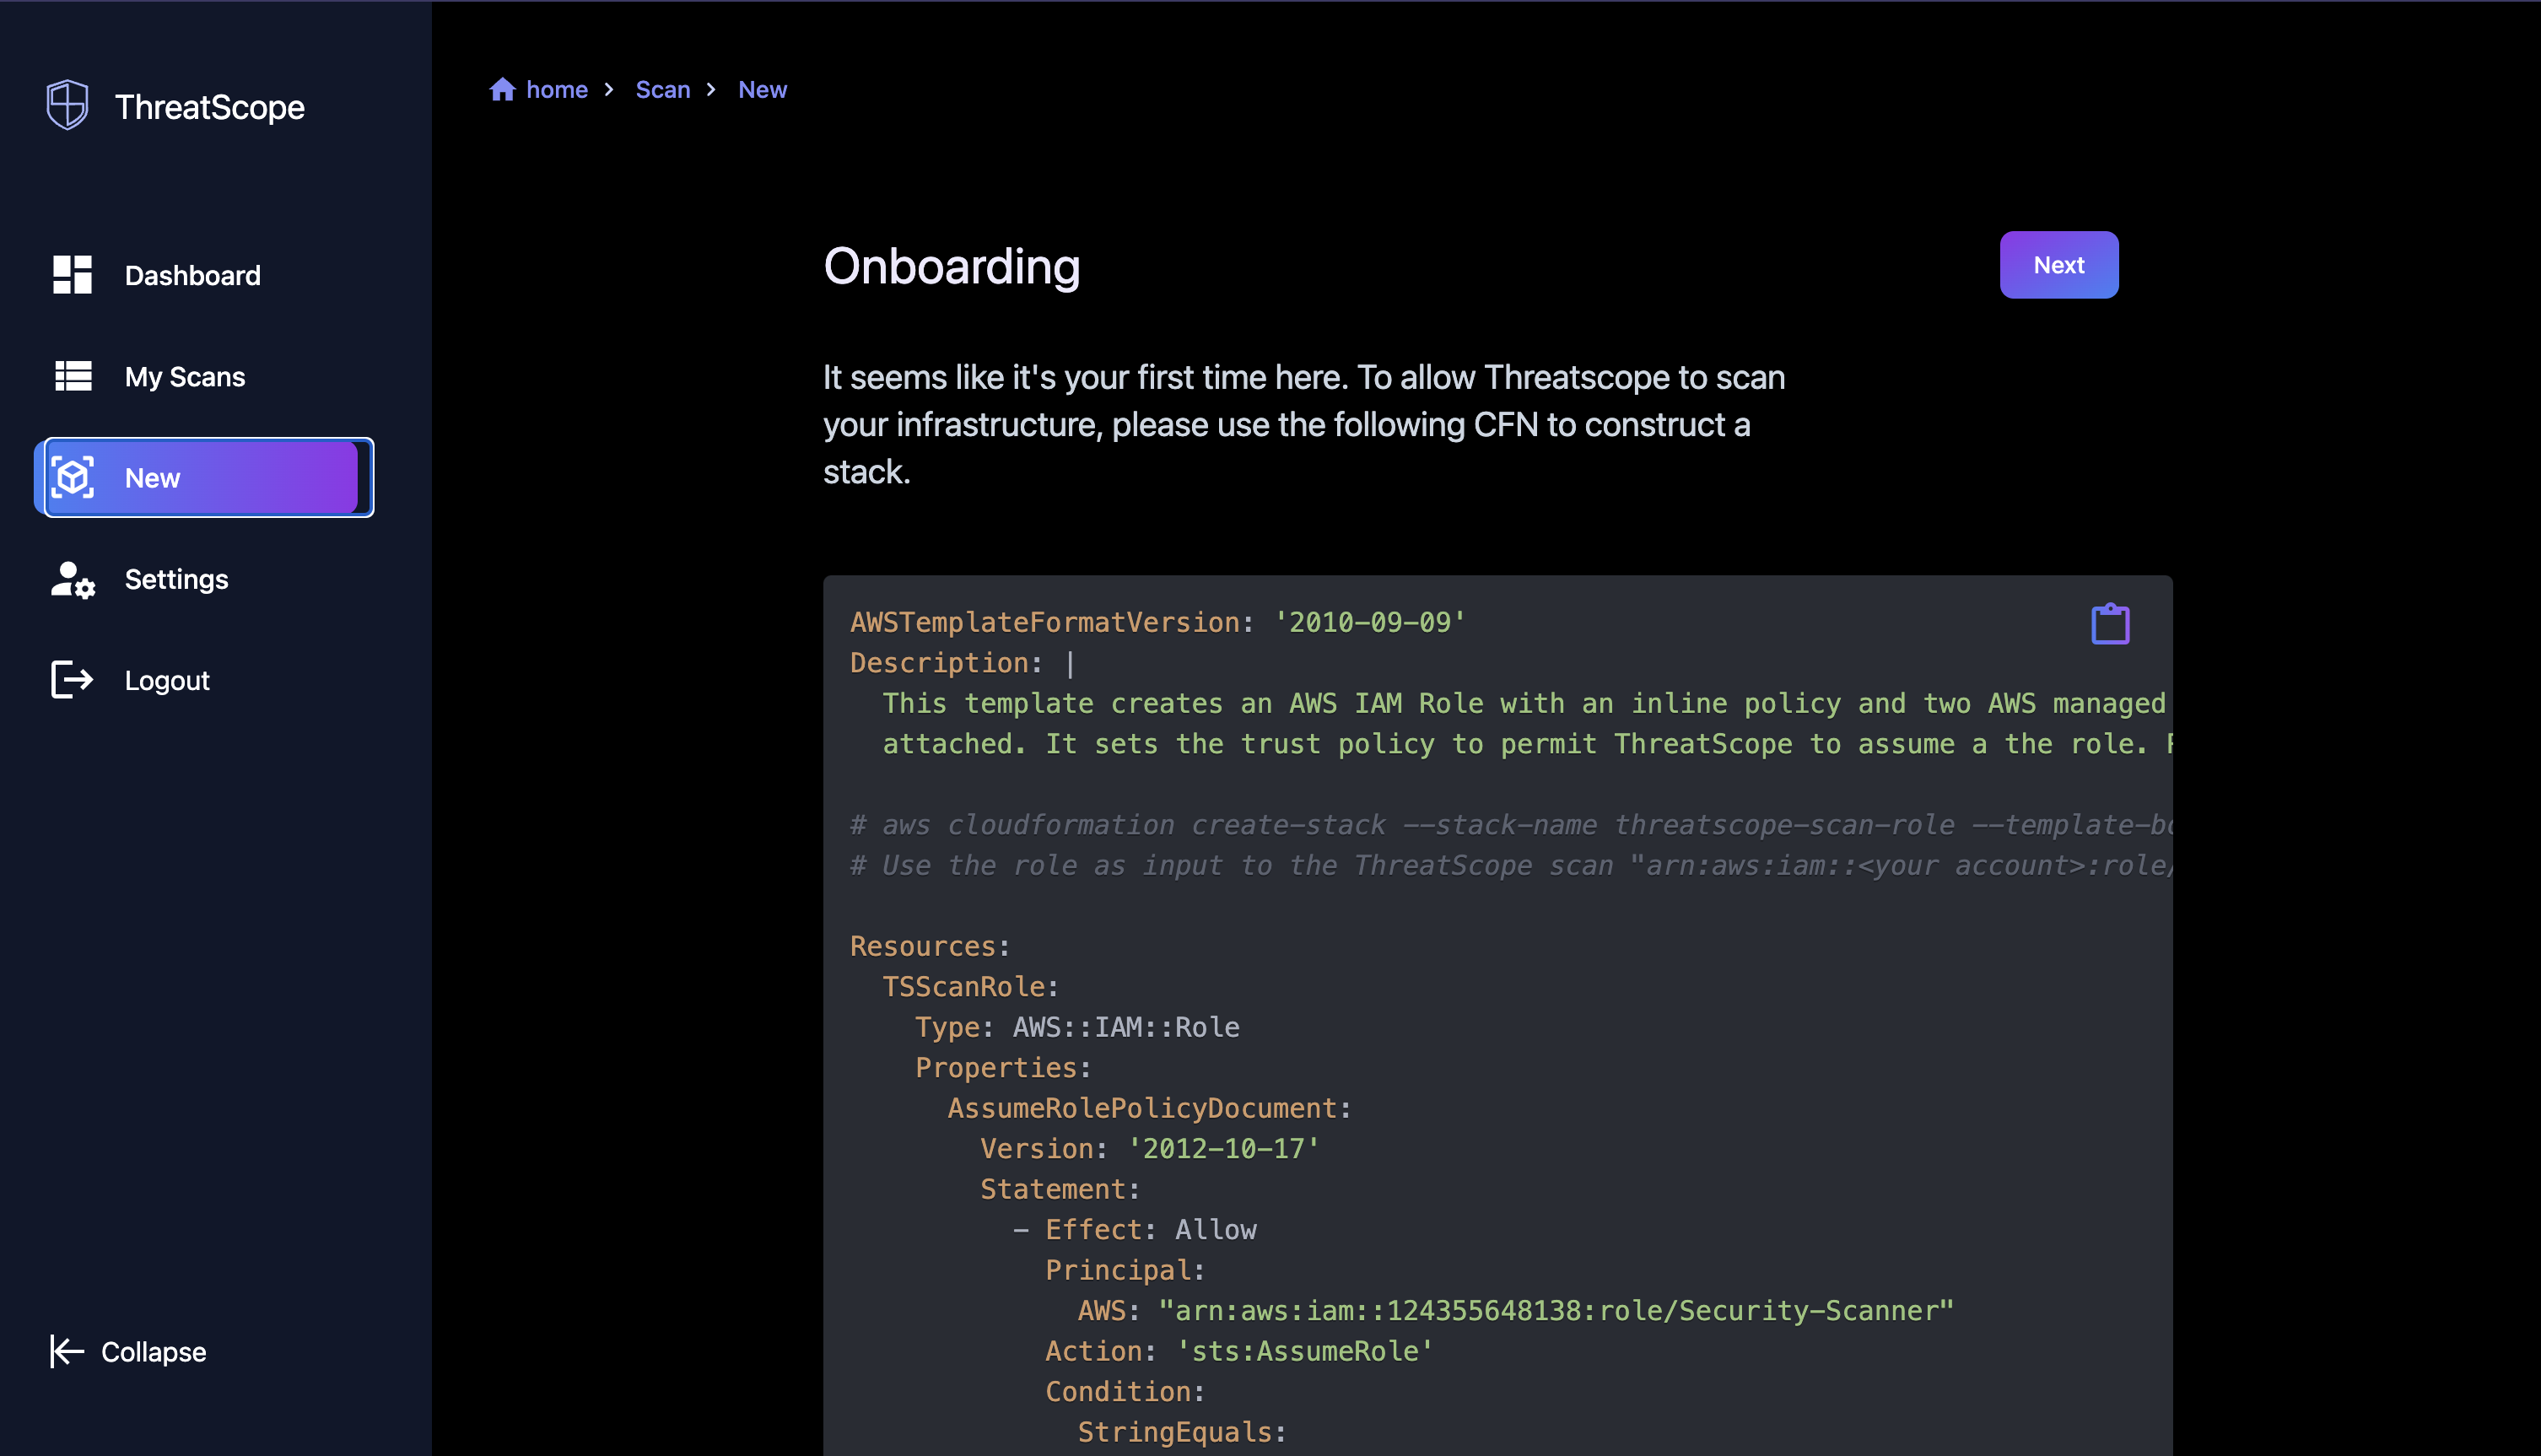Click the Collapse sidebar arrow icon
The width and height of the screenshot is (2541, 1456).
click(x=67, y=1352)
